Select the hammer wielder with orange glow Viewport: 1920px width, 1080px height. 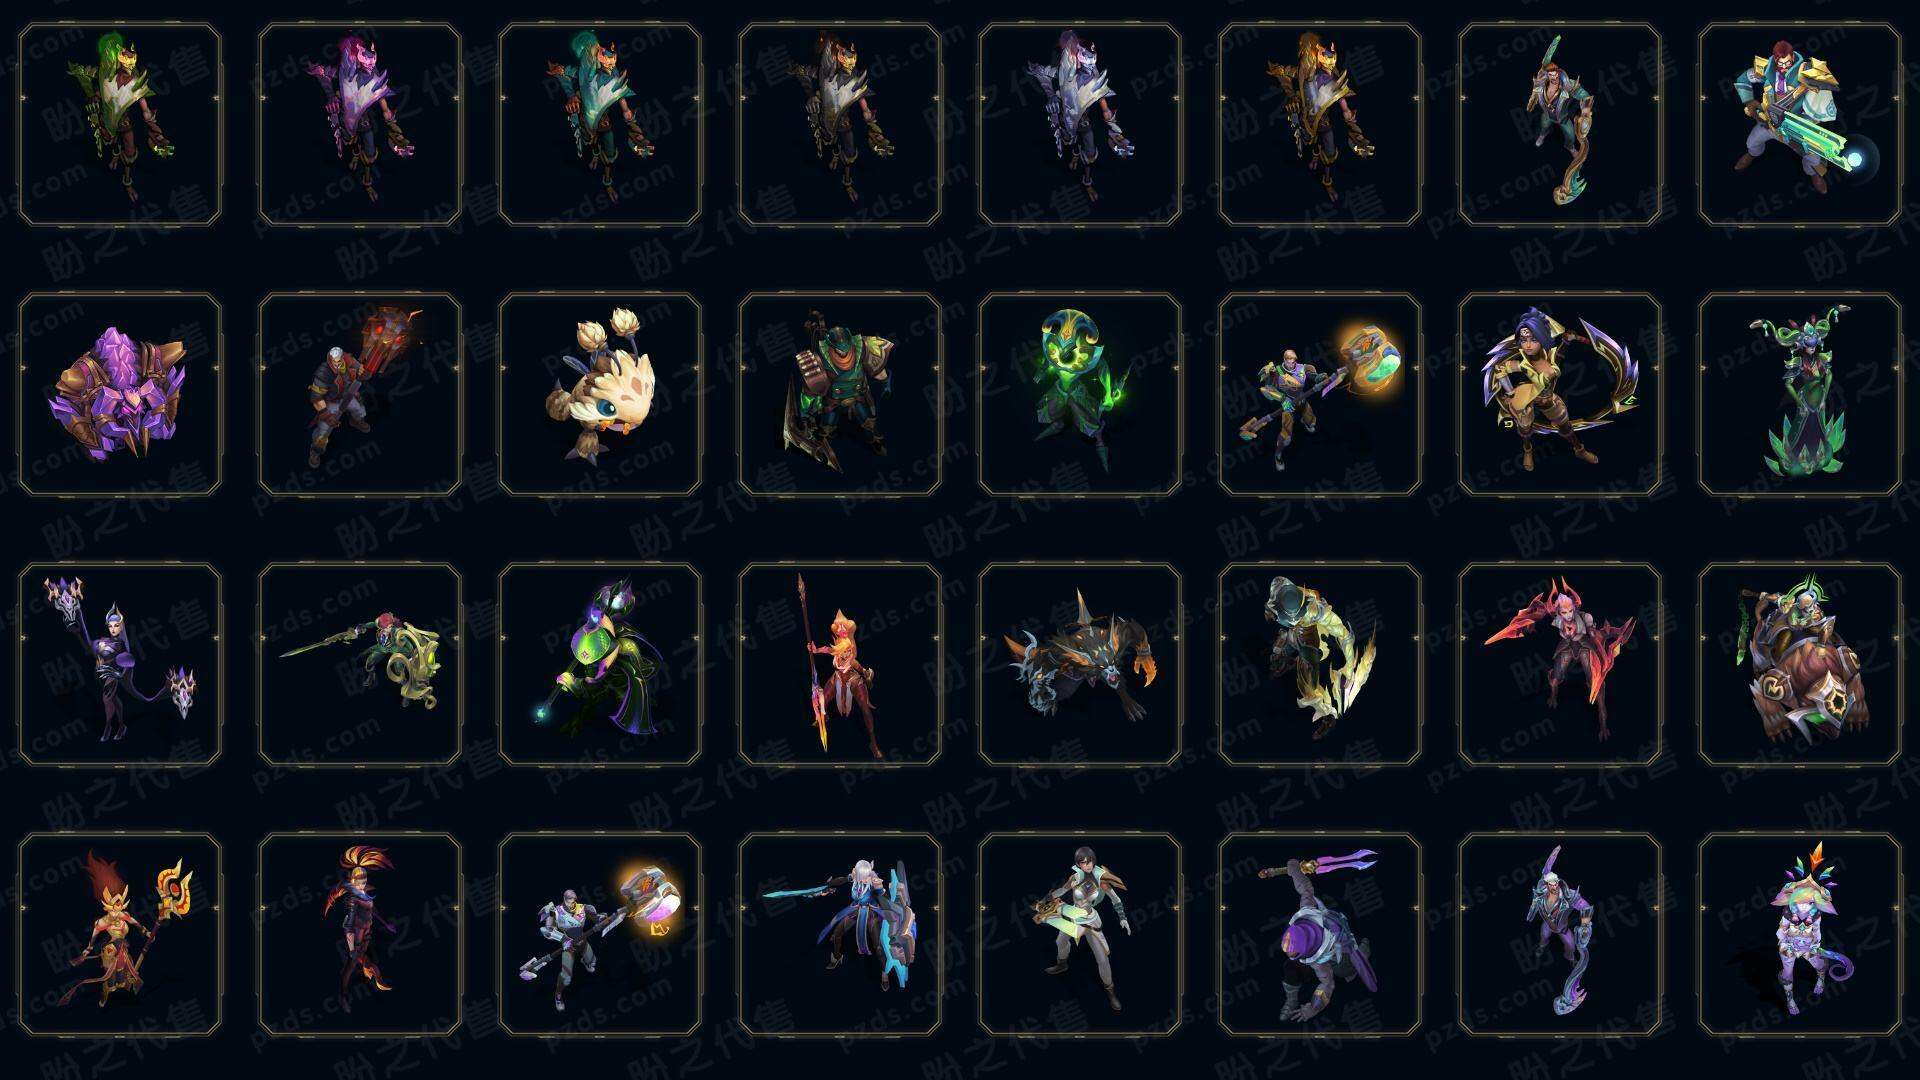(x=1320, y=394)
